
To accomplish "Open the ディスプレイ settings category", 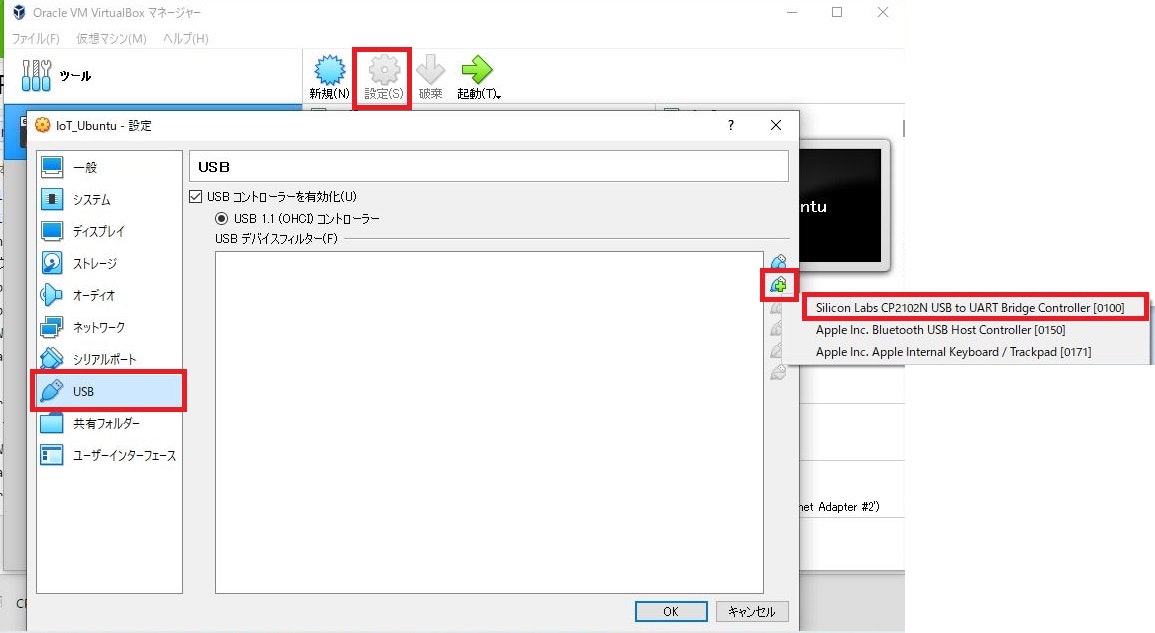I will 109,231.
